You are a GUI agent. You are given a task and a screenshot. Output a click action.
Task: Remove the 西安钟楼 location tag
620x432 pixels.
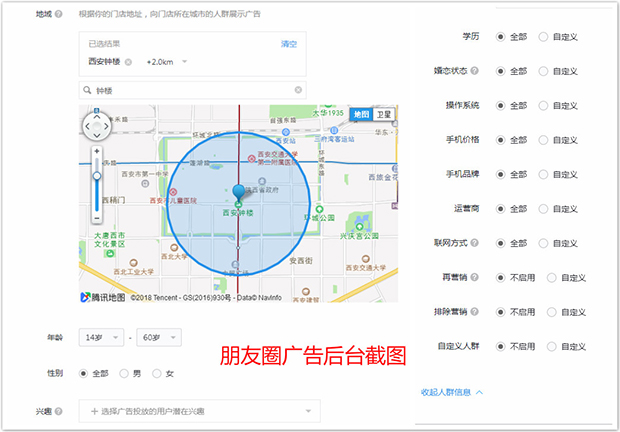tap(128, 61)
